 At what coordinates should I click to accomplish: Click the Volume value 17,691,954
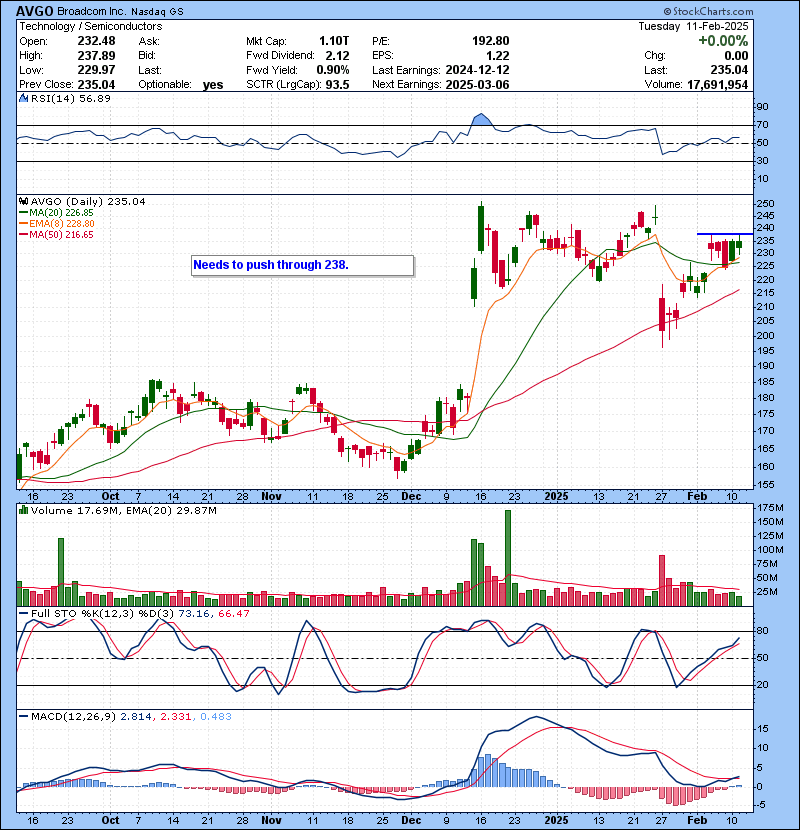pyautogui.click(x=717, y=85)
